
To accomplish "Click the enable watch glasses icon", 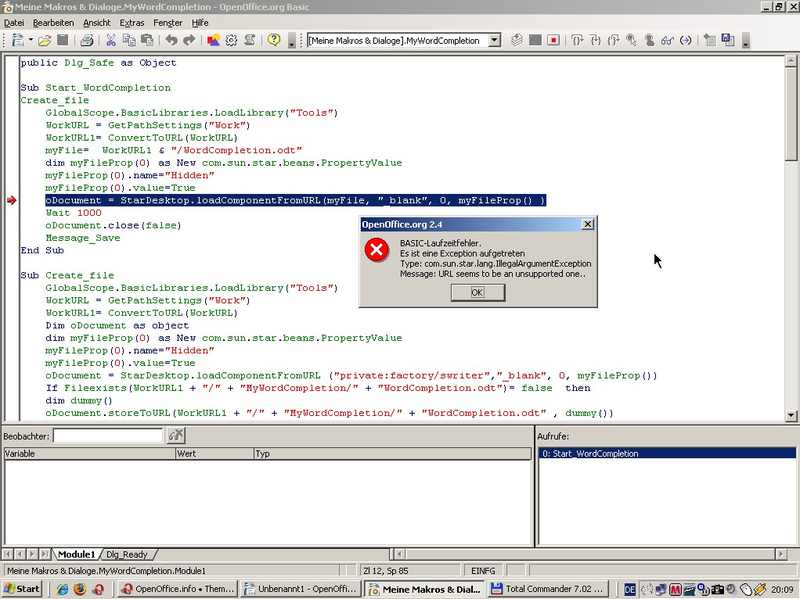I will [667, 40].
